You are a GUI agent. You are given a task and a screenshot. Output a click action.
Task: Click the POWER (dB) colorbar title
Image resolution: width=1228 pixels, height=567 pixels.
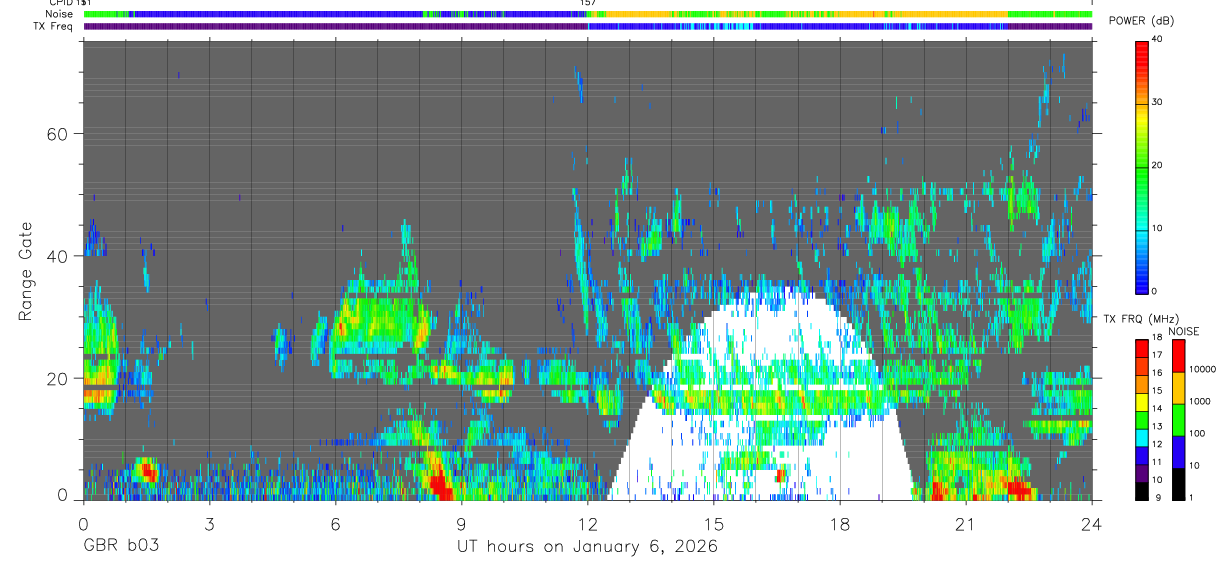click(1141, 21)
